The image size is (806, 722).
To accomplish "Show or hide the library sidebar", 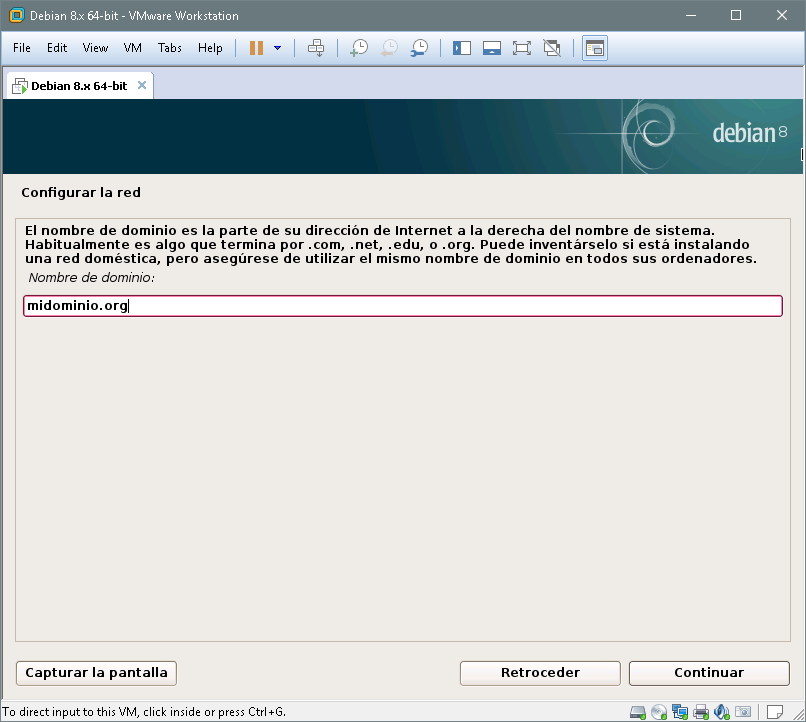I will (x=462, y=48).
